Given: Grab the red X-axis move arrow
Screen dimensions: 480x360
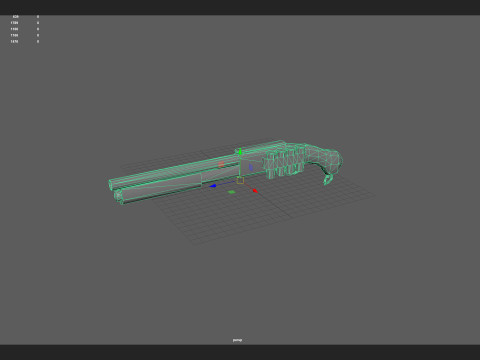Looking at the screenshot, I should click(x=255, y=191).
